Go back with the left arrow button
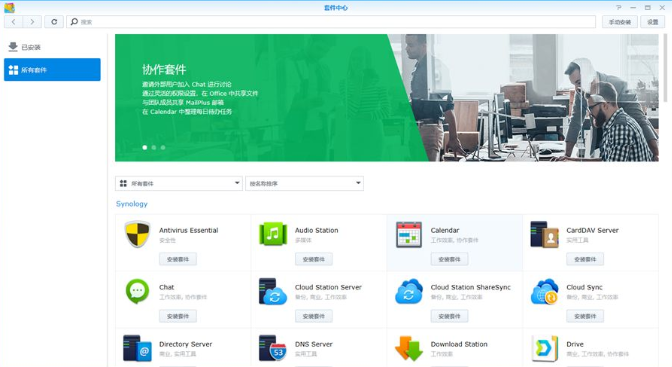This screenshot has width=672, height=367. click(x=14, y=21)
